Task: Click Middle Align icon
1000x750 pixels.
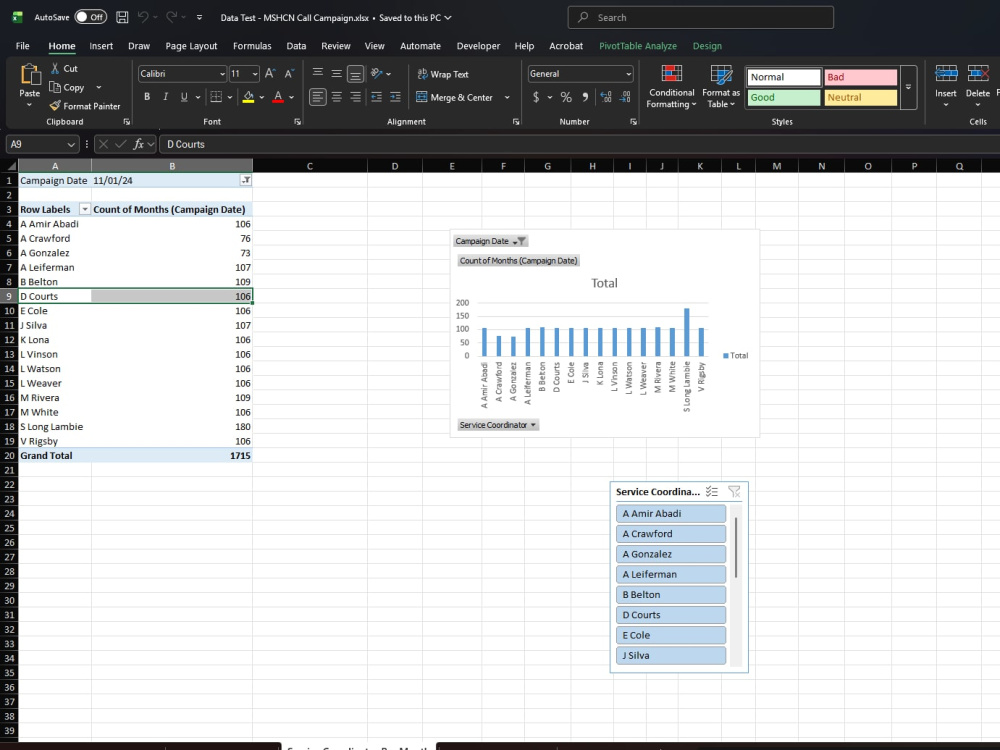Action: [336, 73]
